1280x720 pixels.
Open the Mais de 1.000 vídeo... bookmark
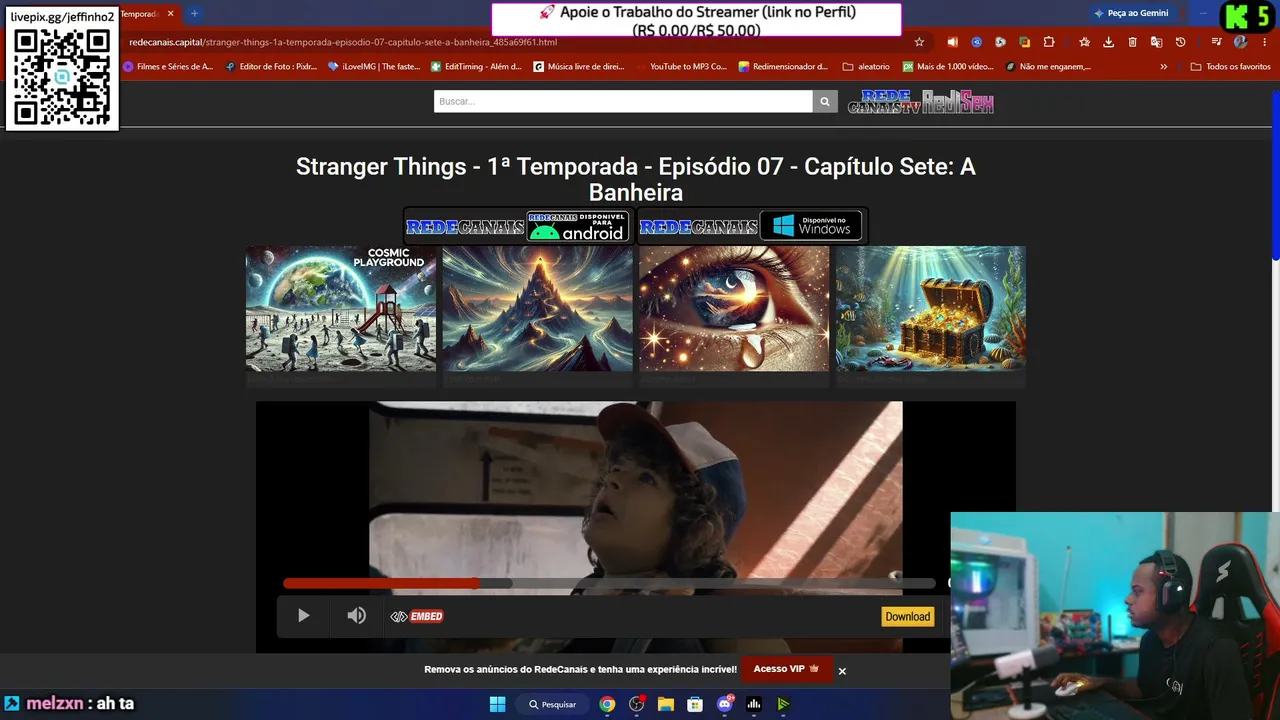[948, 67]
